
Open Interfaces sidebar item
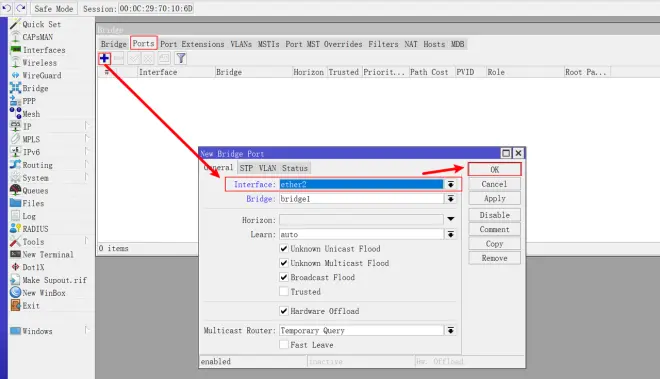click(44, 50)
